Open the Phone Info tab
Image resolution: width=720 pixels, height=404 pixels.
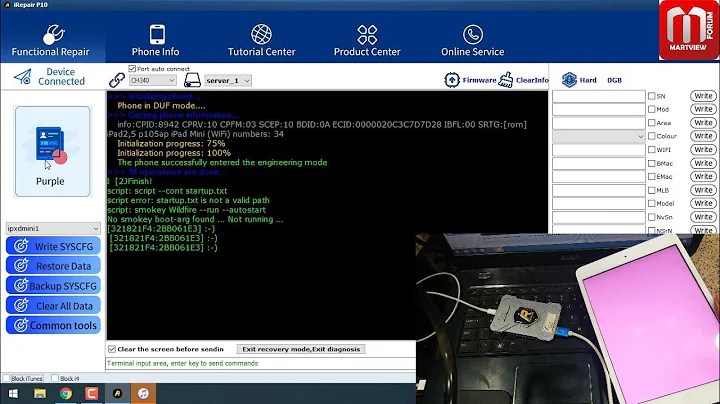(156, 40)
